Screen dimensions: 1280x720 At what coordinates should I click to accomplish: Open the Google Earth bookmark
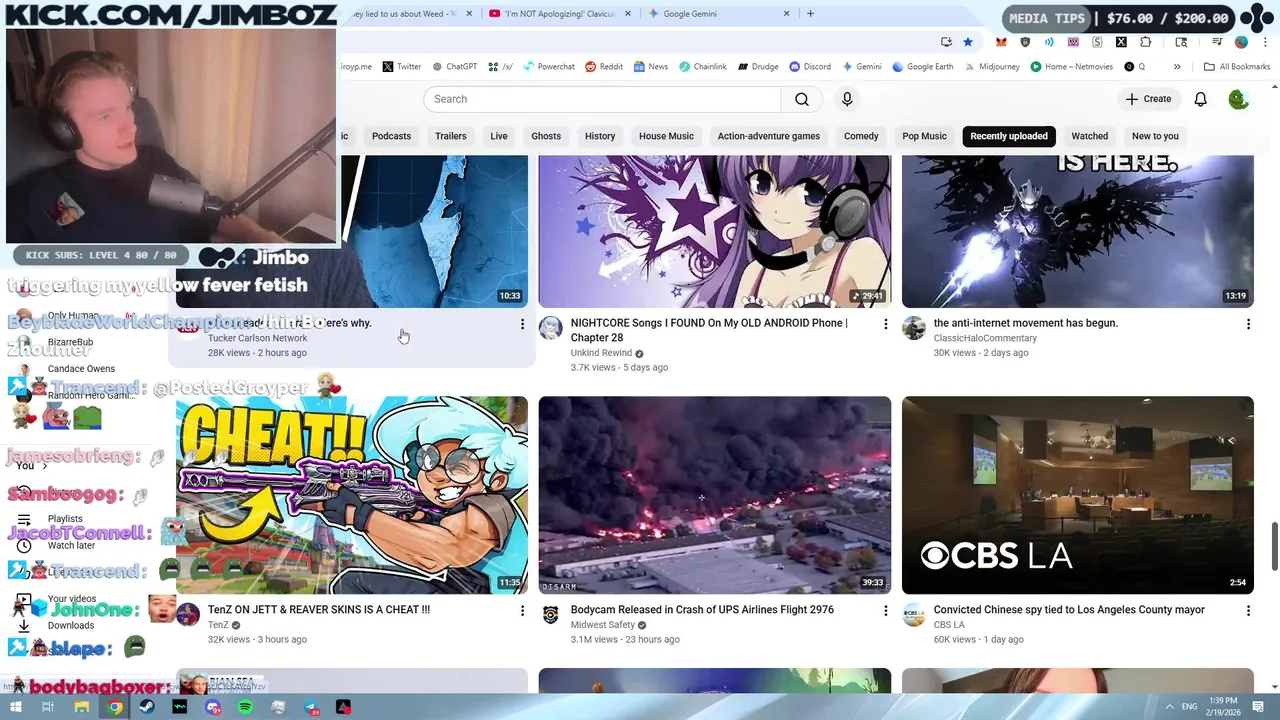tap(923, 67)
